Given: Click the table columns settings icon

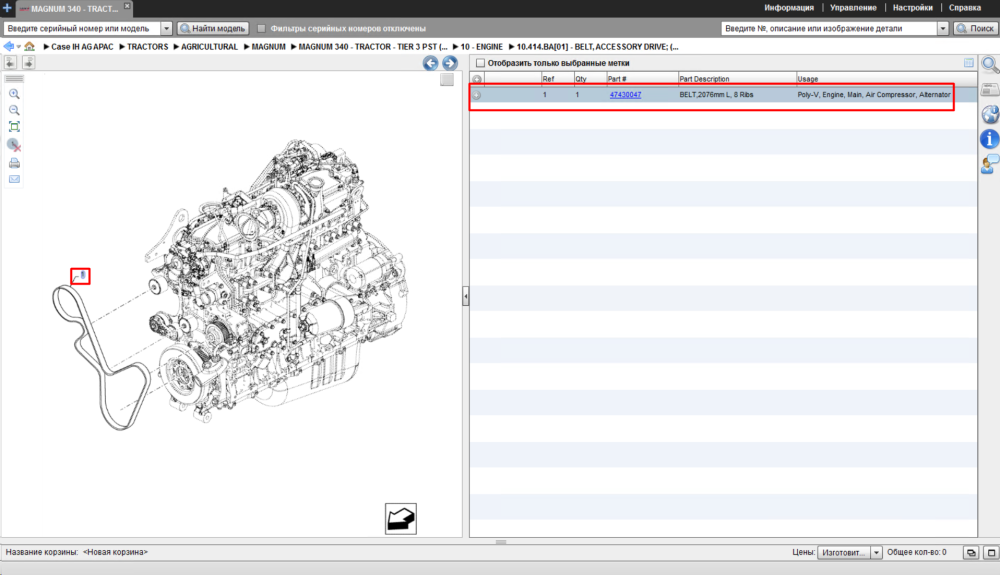Looking at the screenshot, I should 969,62.
